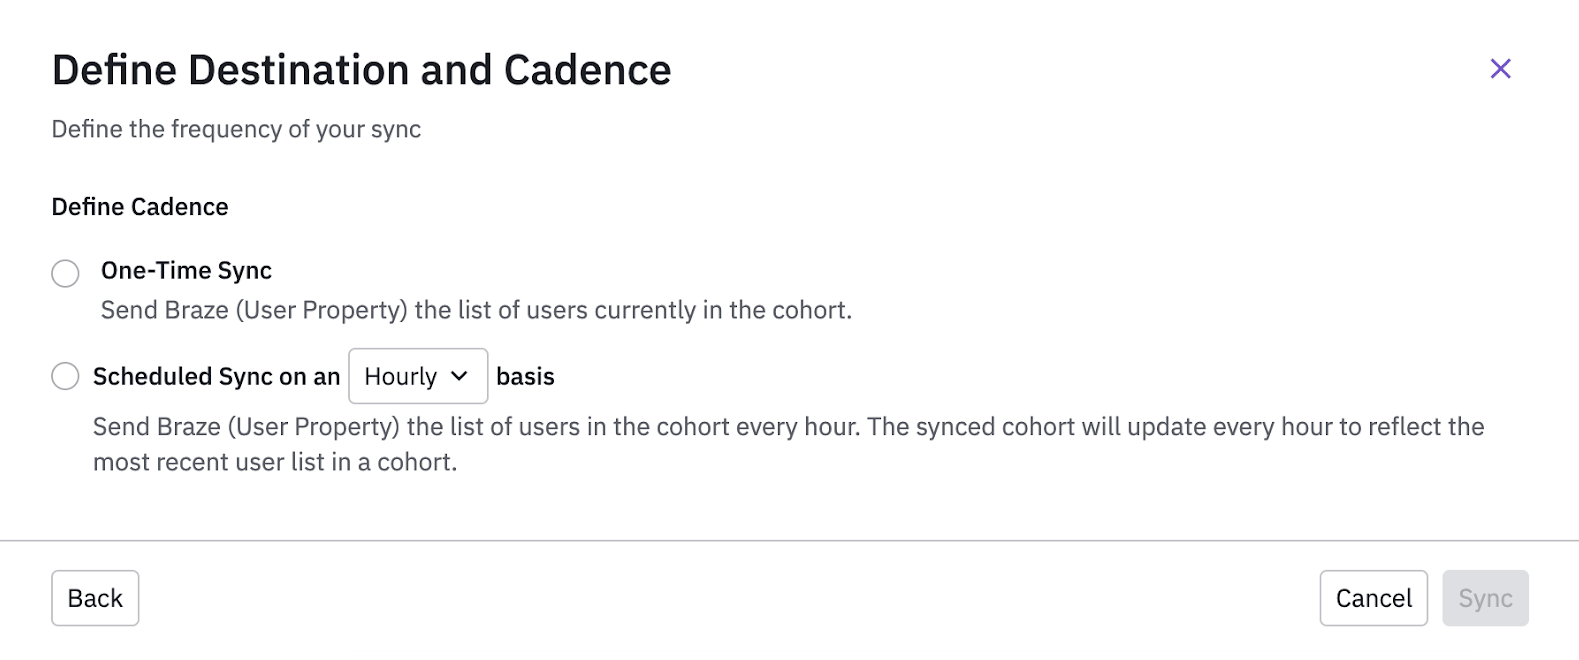Click the greyed-out Sync button
Screen dimensions: 1579x660
click(1484, 598)
